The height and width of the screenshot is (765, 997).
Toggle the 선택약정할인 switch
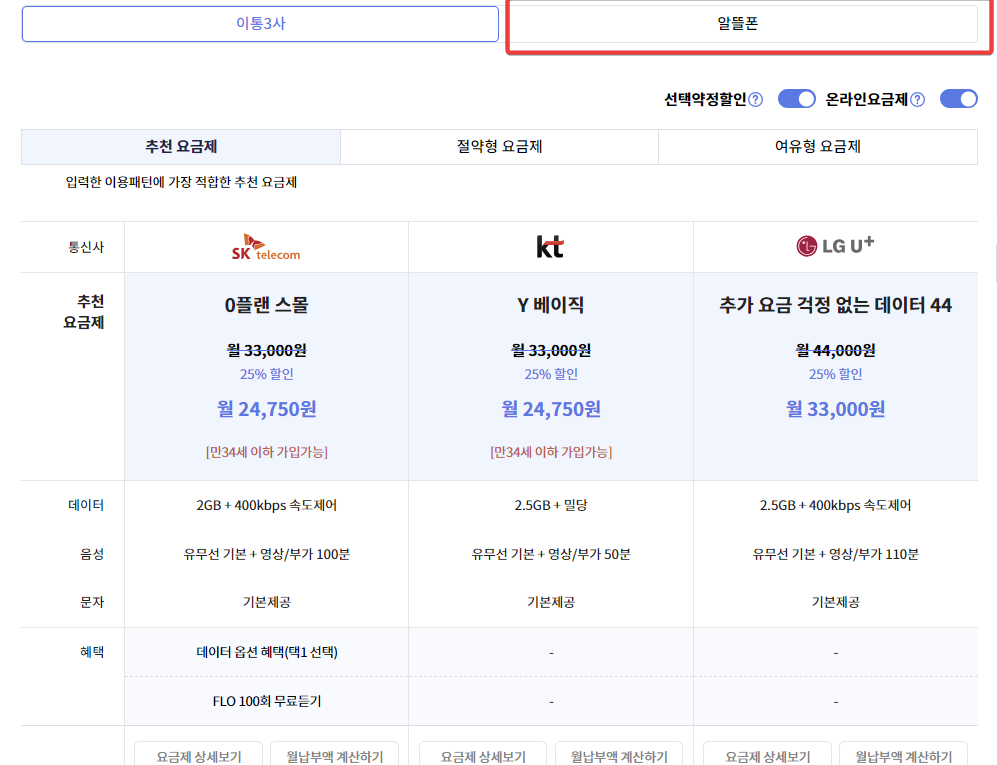(x=797, y=99)
